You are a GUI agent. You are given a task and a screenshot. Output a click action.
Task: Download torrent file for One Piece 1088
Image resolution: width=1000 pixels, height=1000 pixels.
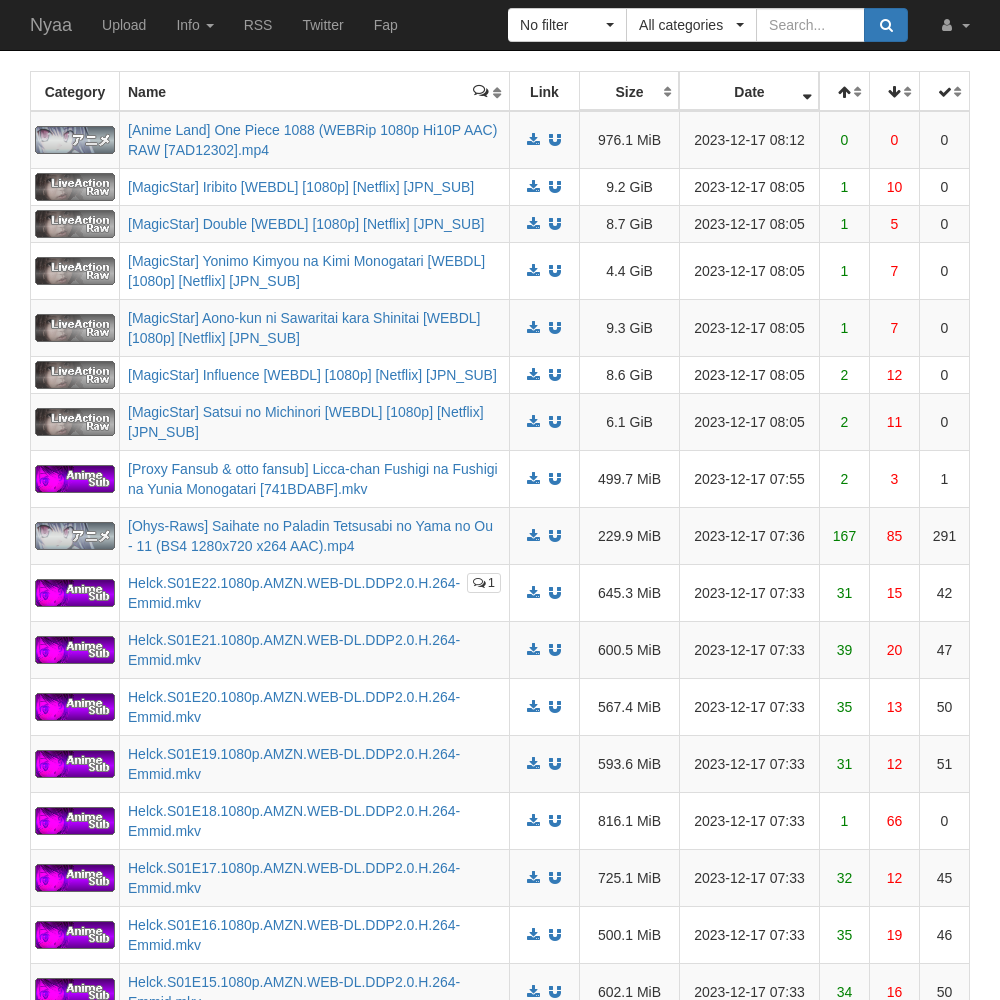[x=533, y=140]
